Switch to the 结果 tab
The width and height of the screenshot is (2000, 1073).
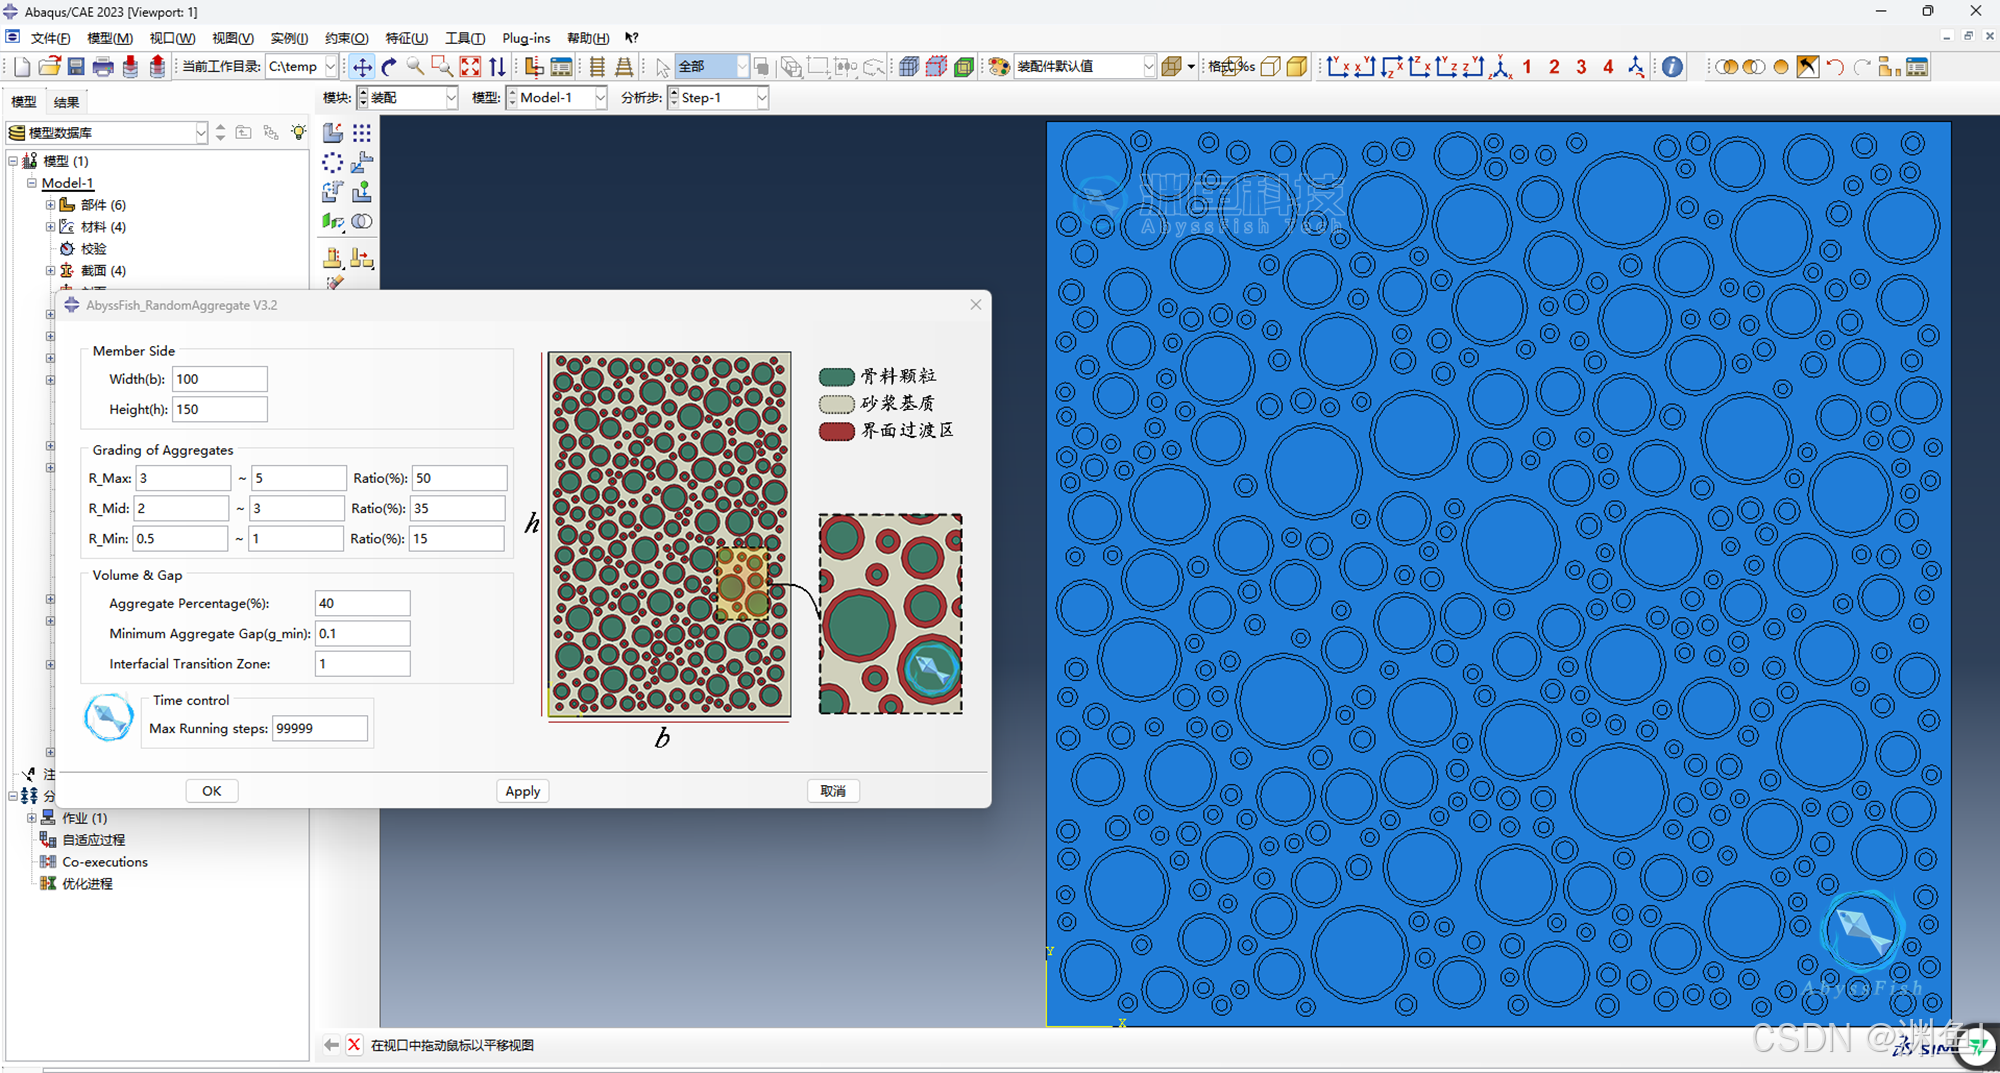click(66, 102)
